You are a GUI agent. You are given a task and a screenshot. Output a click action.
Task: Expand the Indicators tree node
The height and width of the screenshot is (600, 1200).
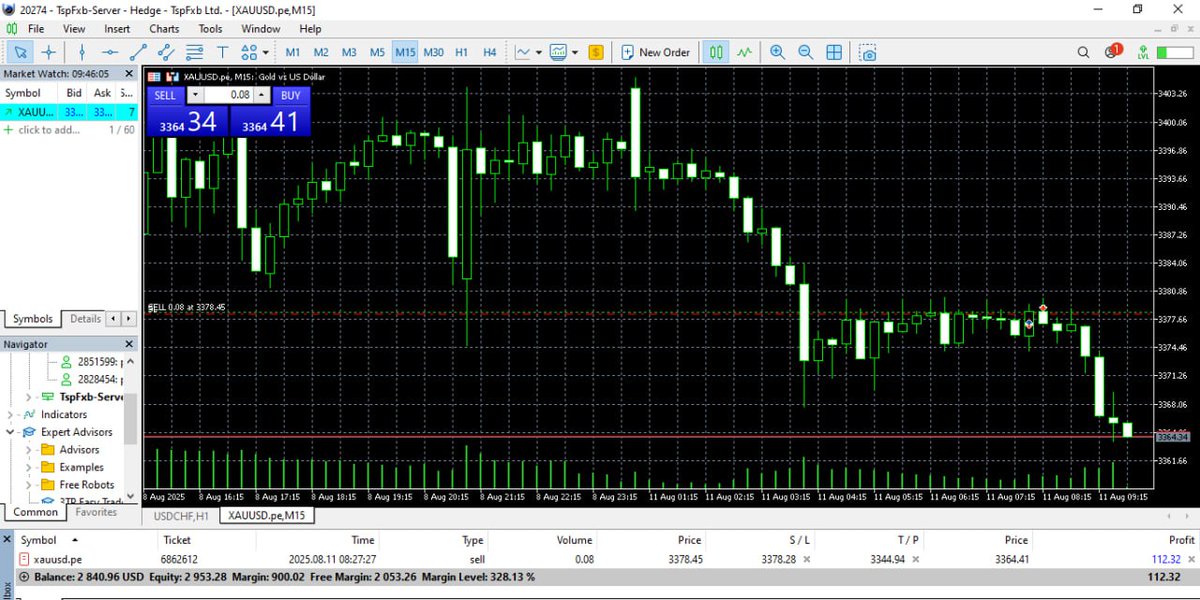coord(11,414)
